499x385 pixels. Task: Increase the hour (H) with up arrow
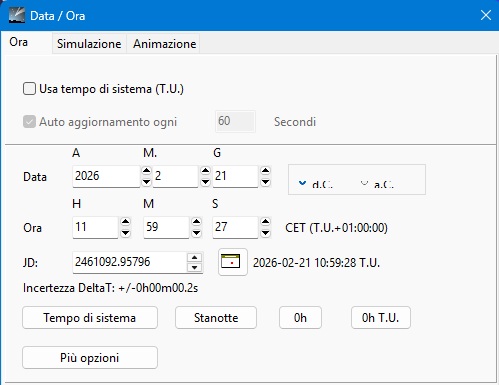(x=125, y=222)
